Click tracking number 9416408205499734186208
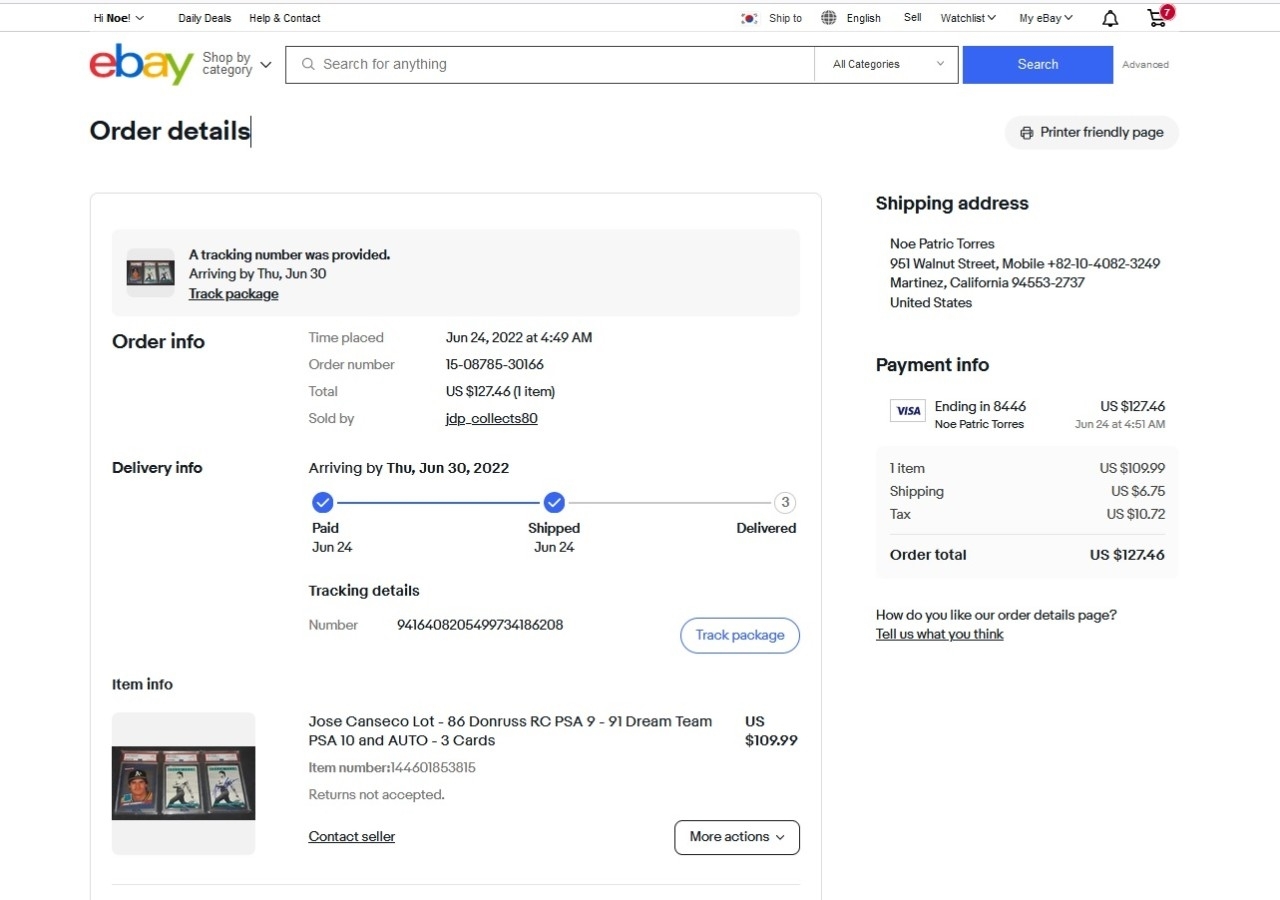This screenshot has width=1280, height=900. pos(480,625)
